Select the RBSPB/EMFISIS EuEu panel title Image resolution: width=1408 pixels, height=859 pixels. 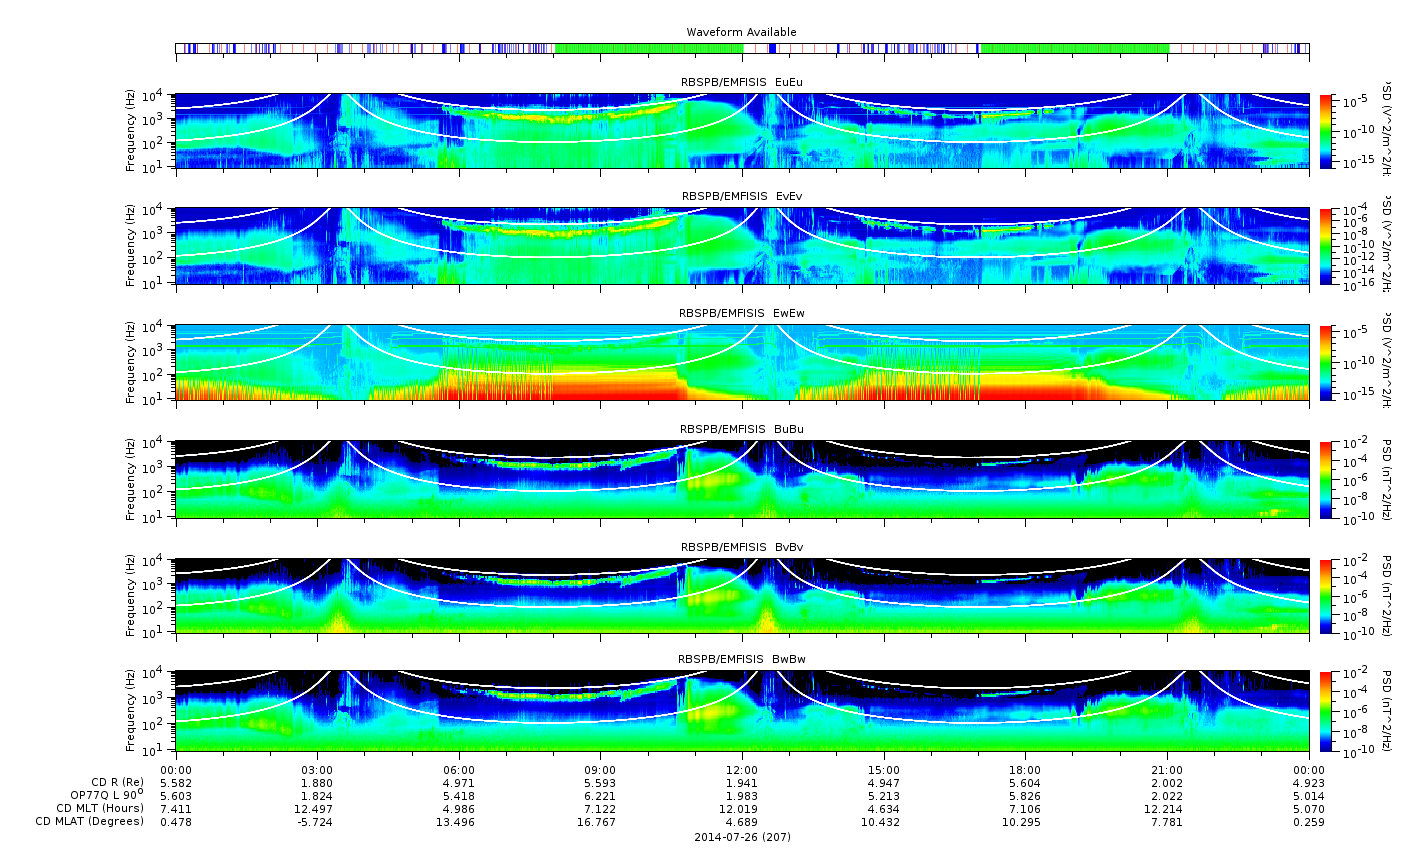741,82
